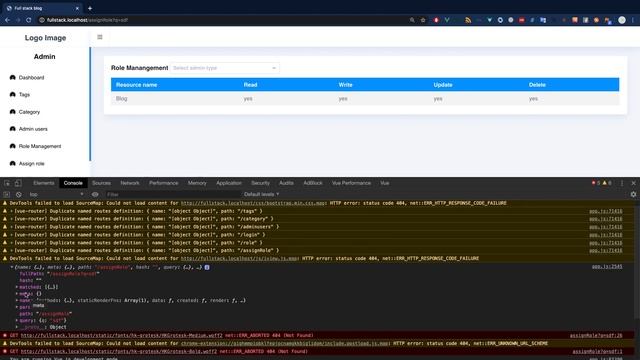Toggle live expression eye icon
Image resolution: width=640 pixels, height=360 pixels.
[x=95, y=195]
